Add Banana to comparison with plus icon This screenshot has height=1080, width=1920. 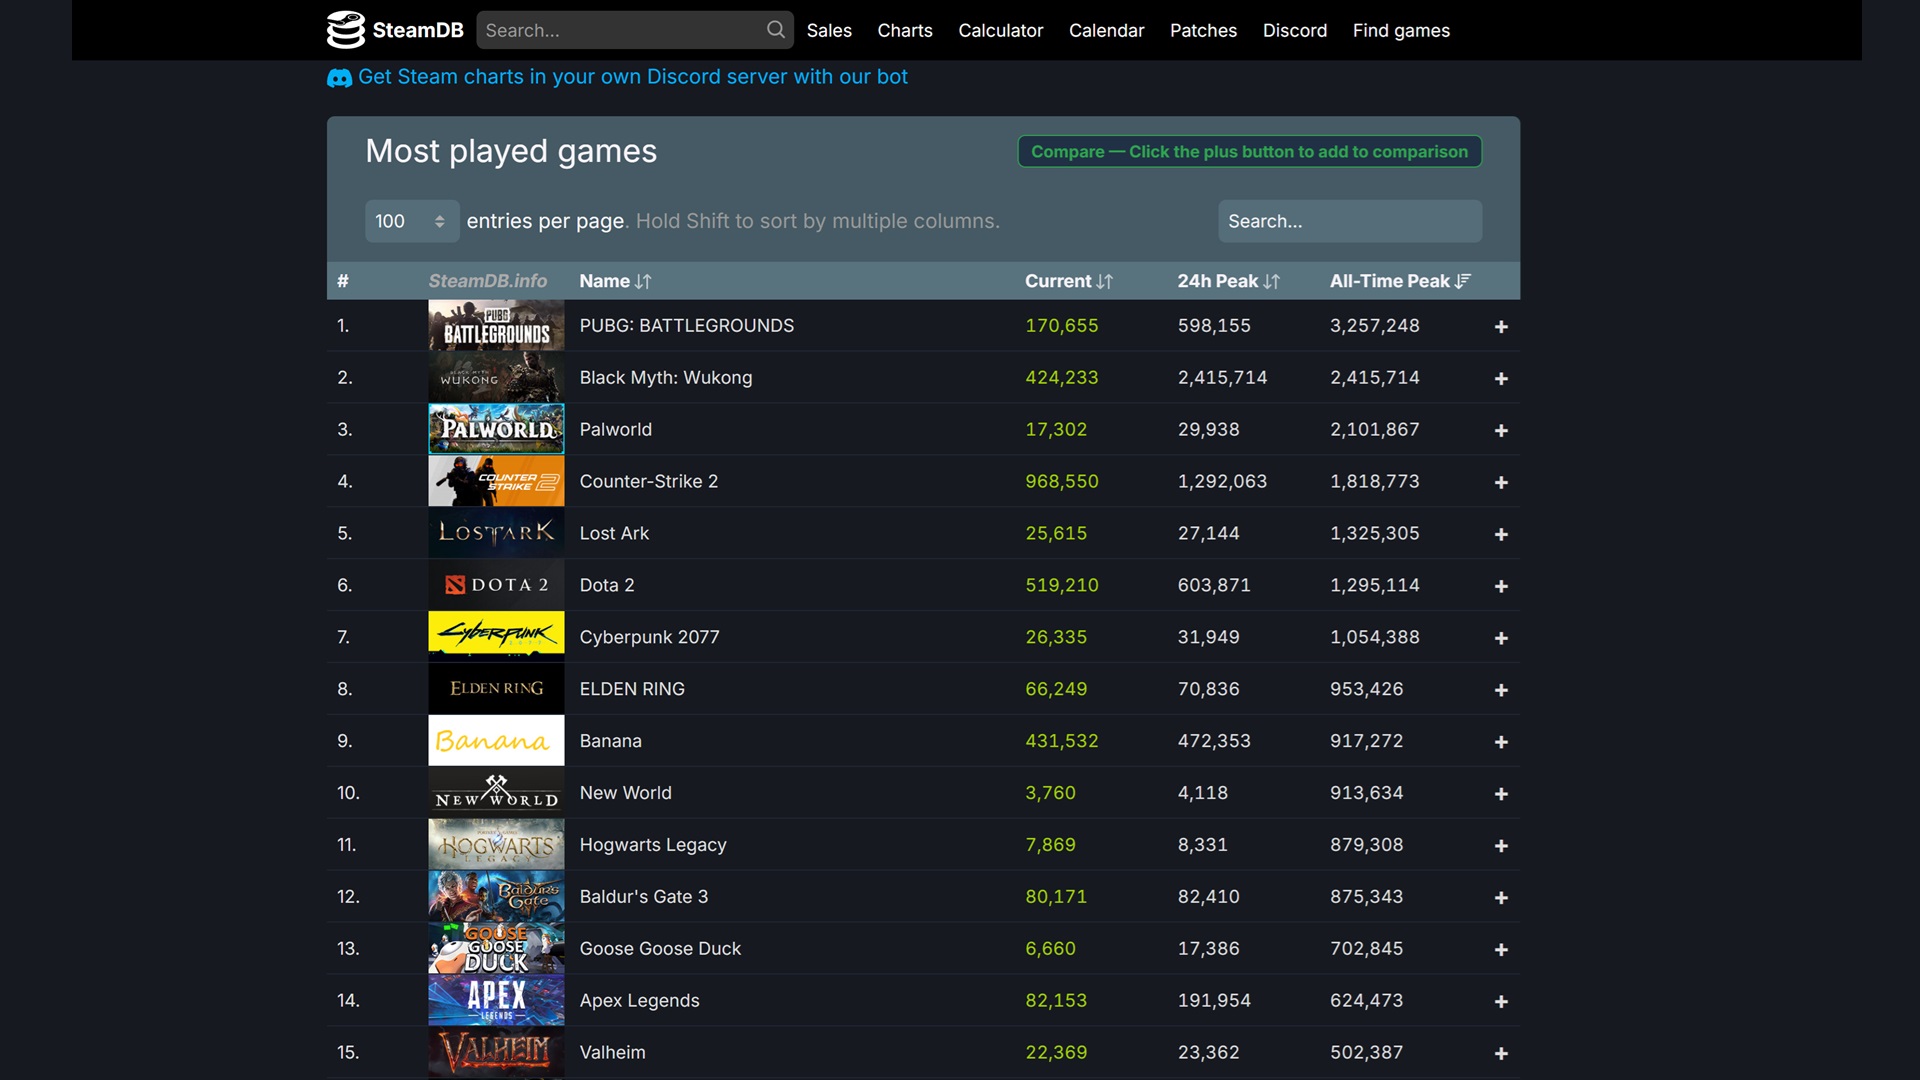[1502, 742]
